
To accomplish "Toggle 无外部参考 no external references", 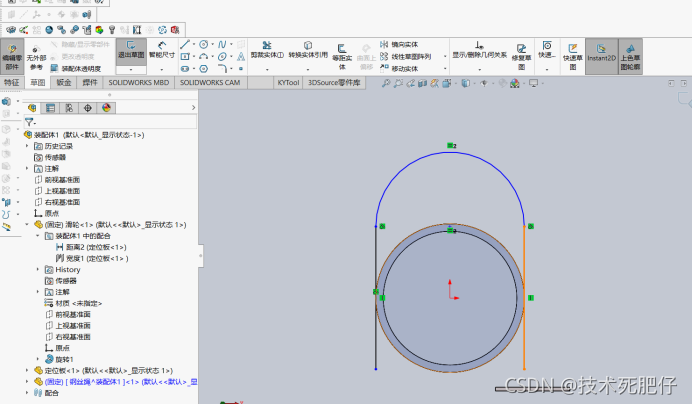I will (36, 57).
